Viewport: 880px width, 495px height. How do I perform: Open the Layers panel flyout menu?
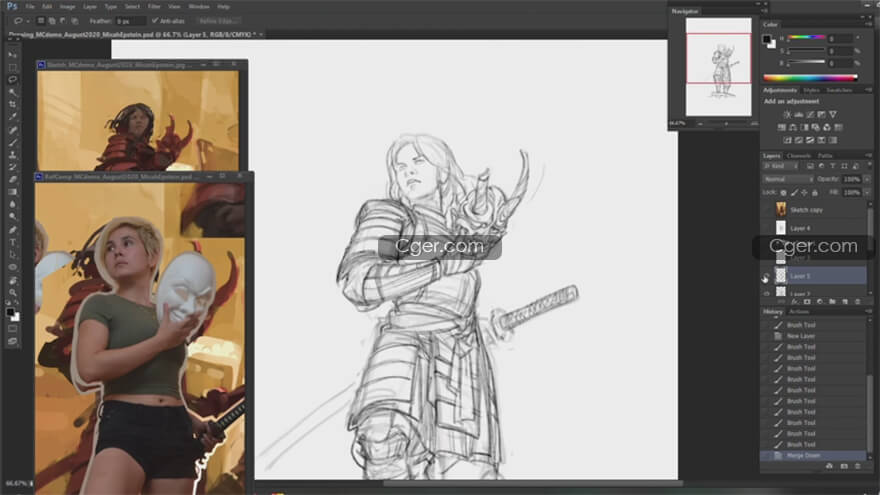click(869, 155)
